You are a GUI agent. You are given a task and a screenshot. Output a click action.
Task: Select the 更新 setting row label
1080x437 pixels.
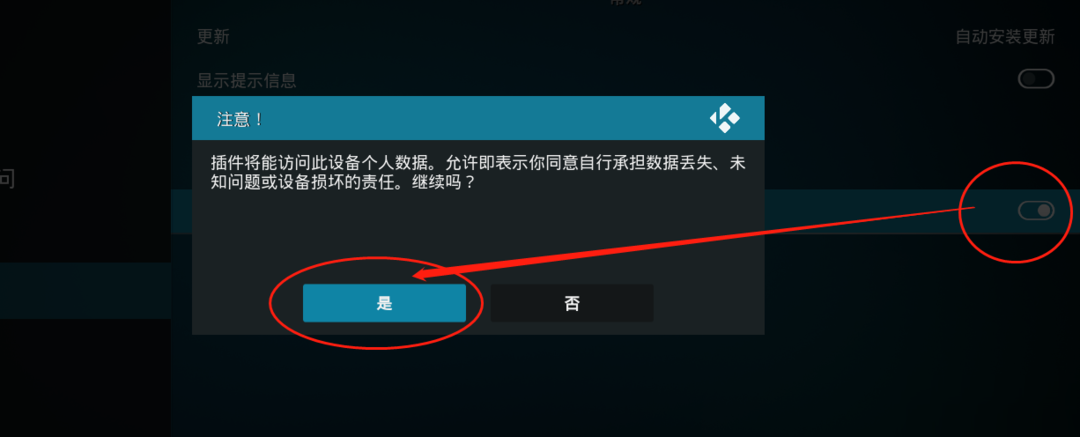pyautogui.click(x=214, y=37)
